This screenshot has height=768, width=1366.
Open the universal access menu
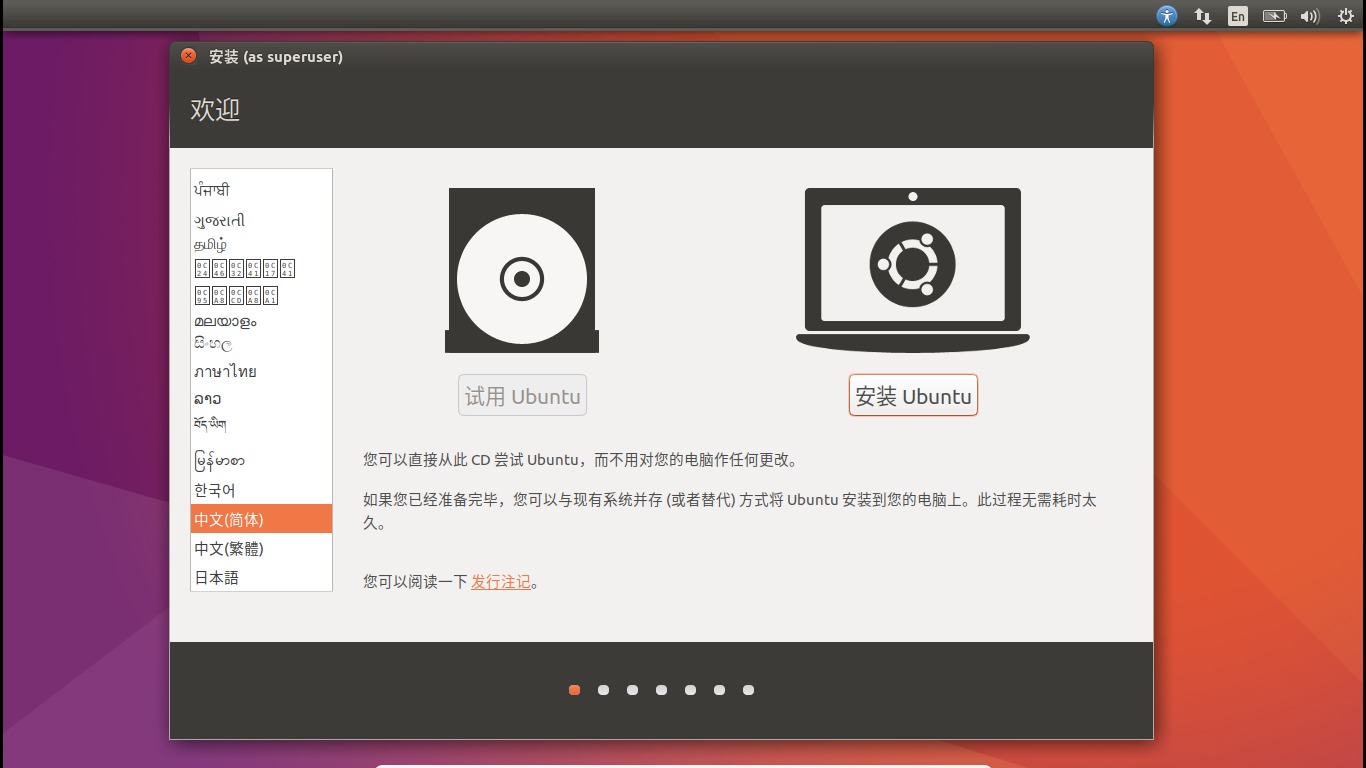(1167, 15)
